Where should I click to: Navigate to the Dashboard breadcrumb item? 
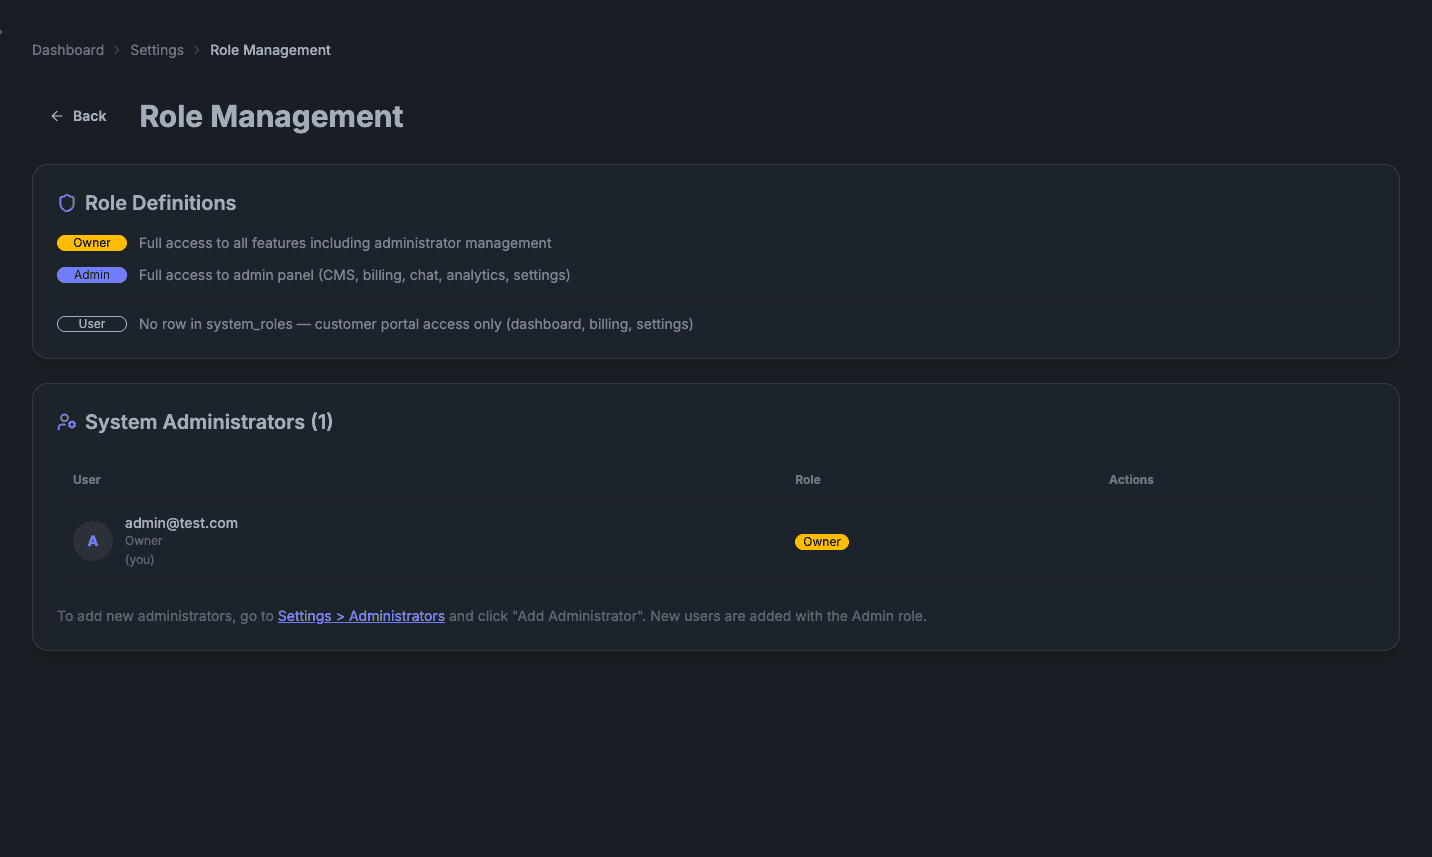pyautogui.click(x=67, y=49)
